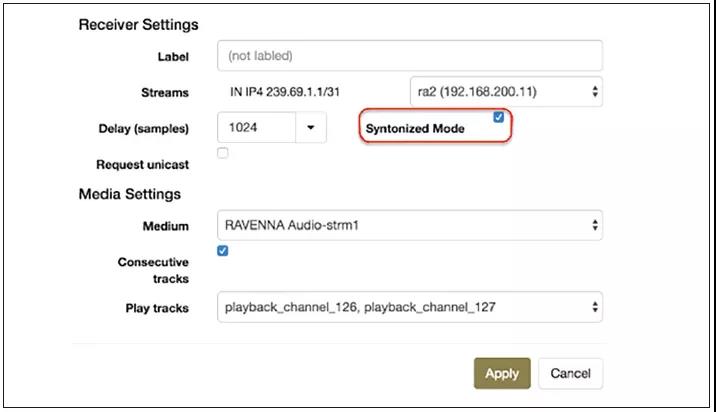Image resolution: width=716 pixels, height=412 pixels.
Task: Disable the Syntonized Mode checkbox
Action: [499, 117]
